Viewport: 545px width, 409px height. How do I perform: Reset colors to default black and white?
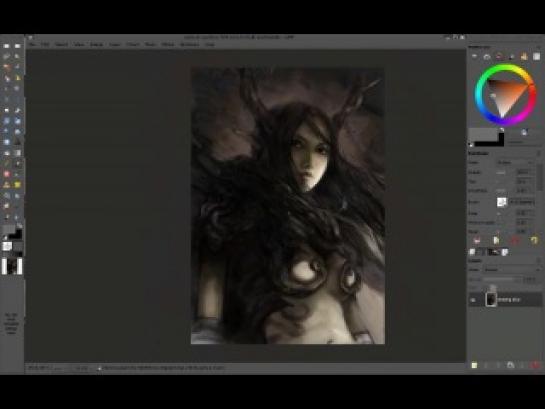coord(471,145)
